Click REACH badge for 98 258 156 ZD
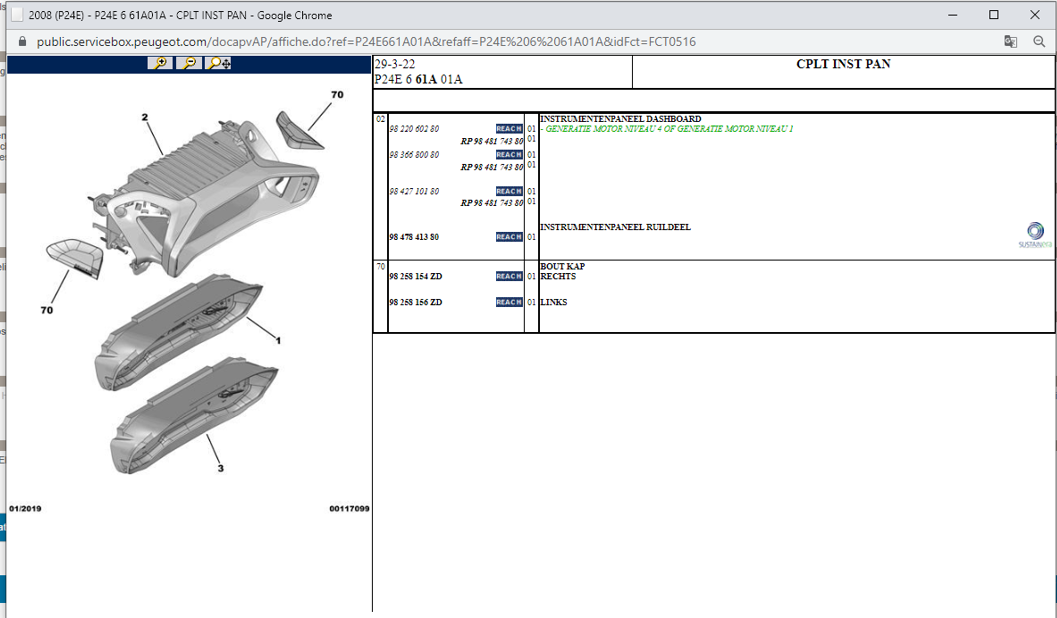This screenshot has width=1057, height=618. [x=509, y=303]
